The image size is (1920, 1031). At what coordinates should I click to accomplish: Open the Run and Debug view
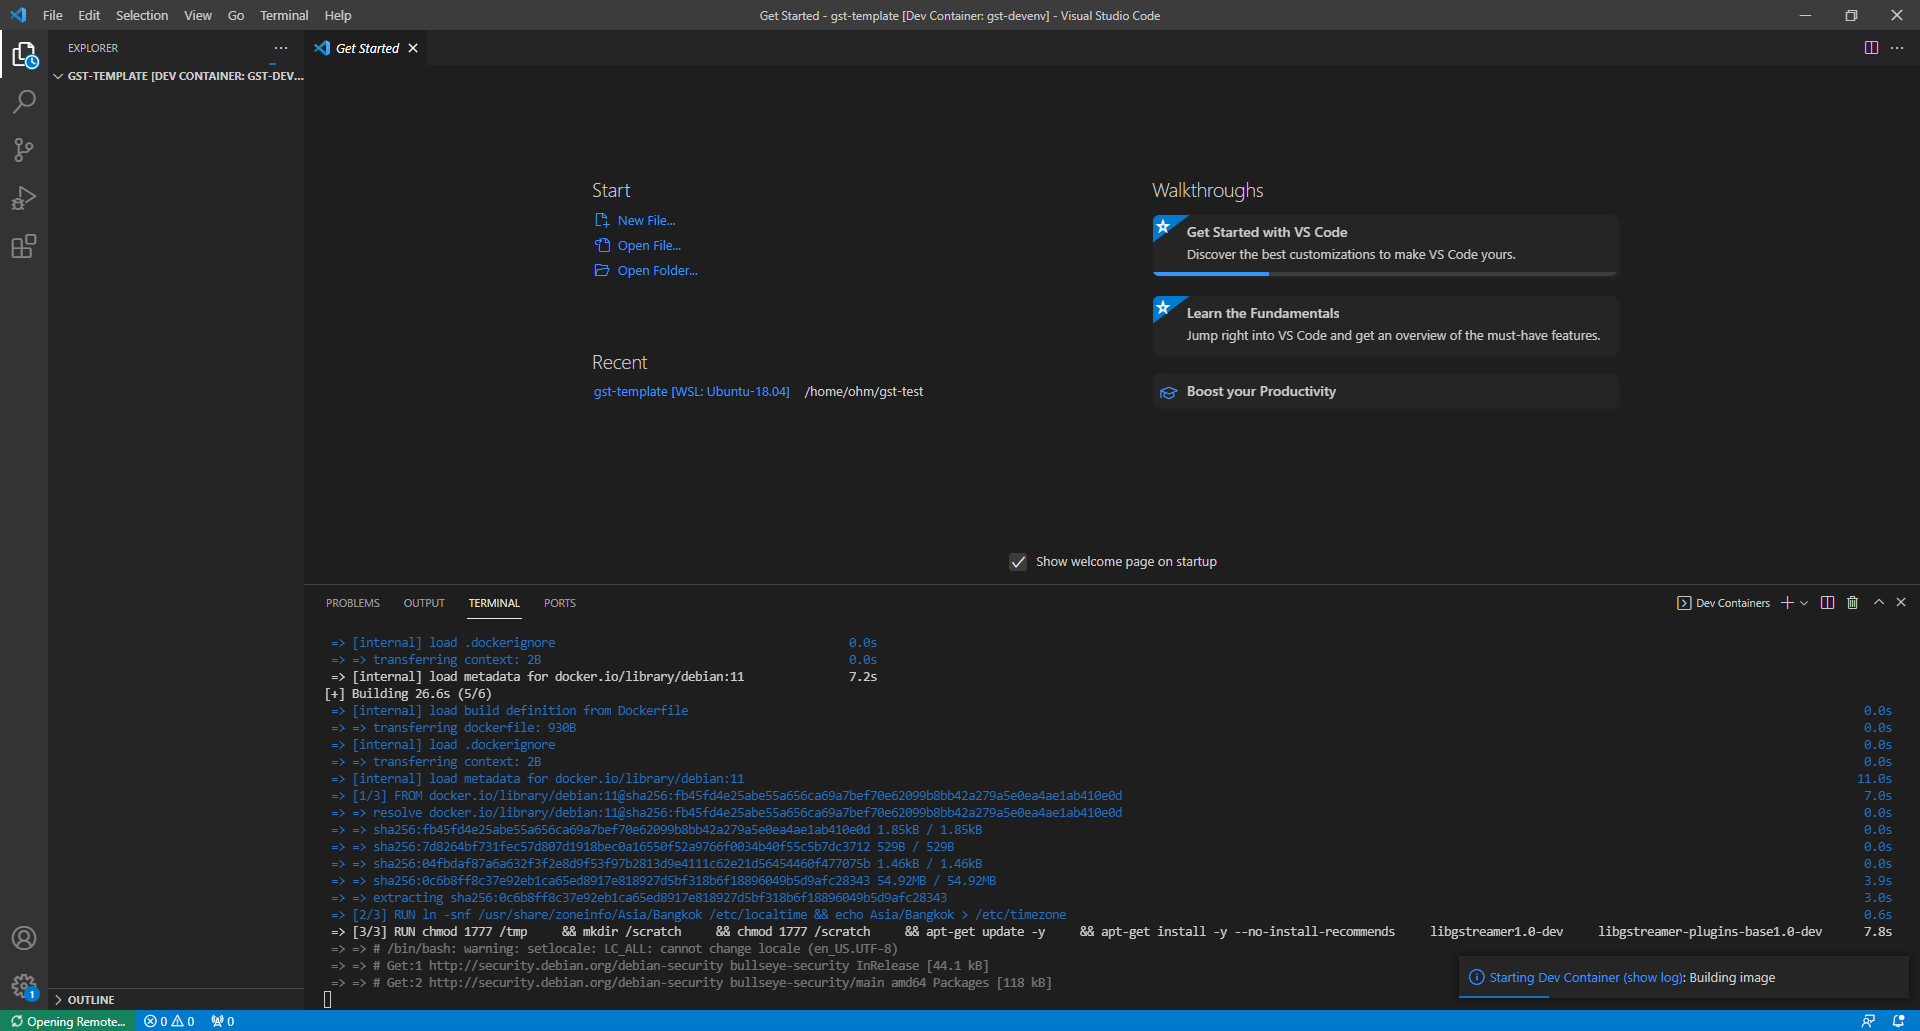24,198
